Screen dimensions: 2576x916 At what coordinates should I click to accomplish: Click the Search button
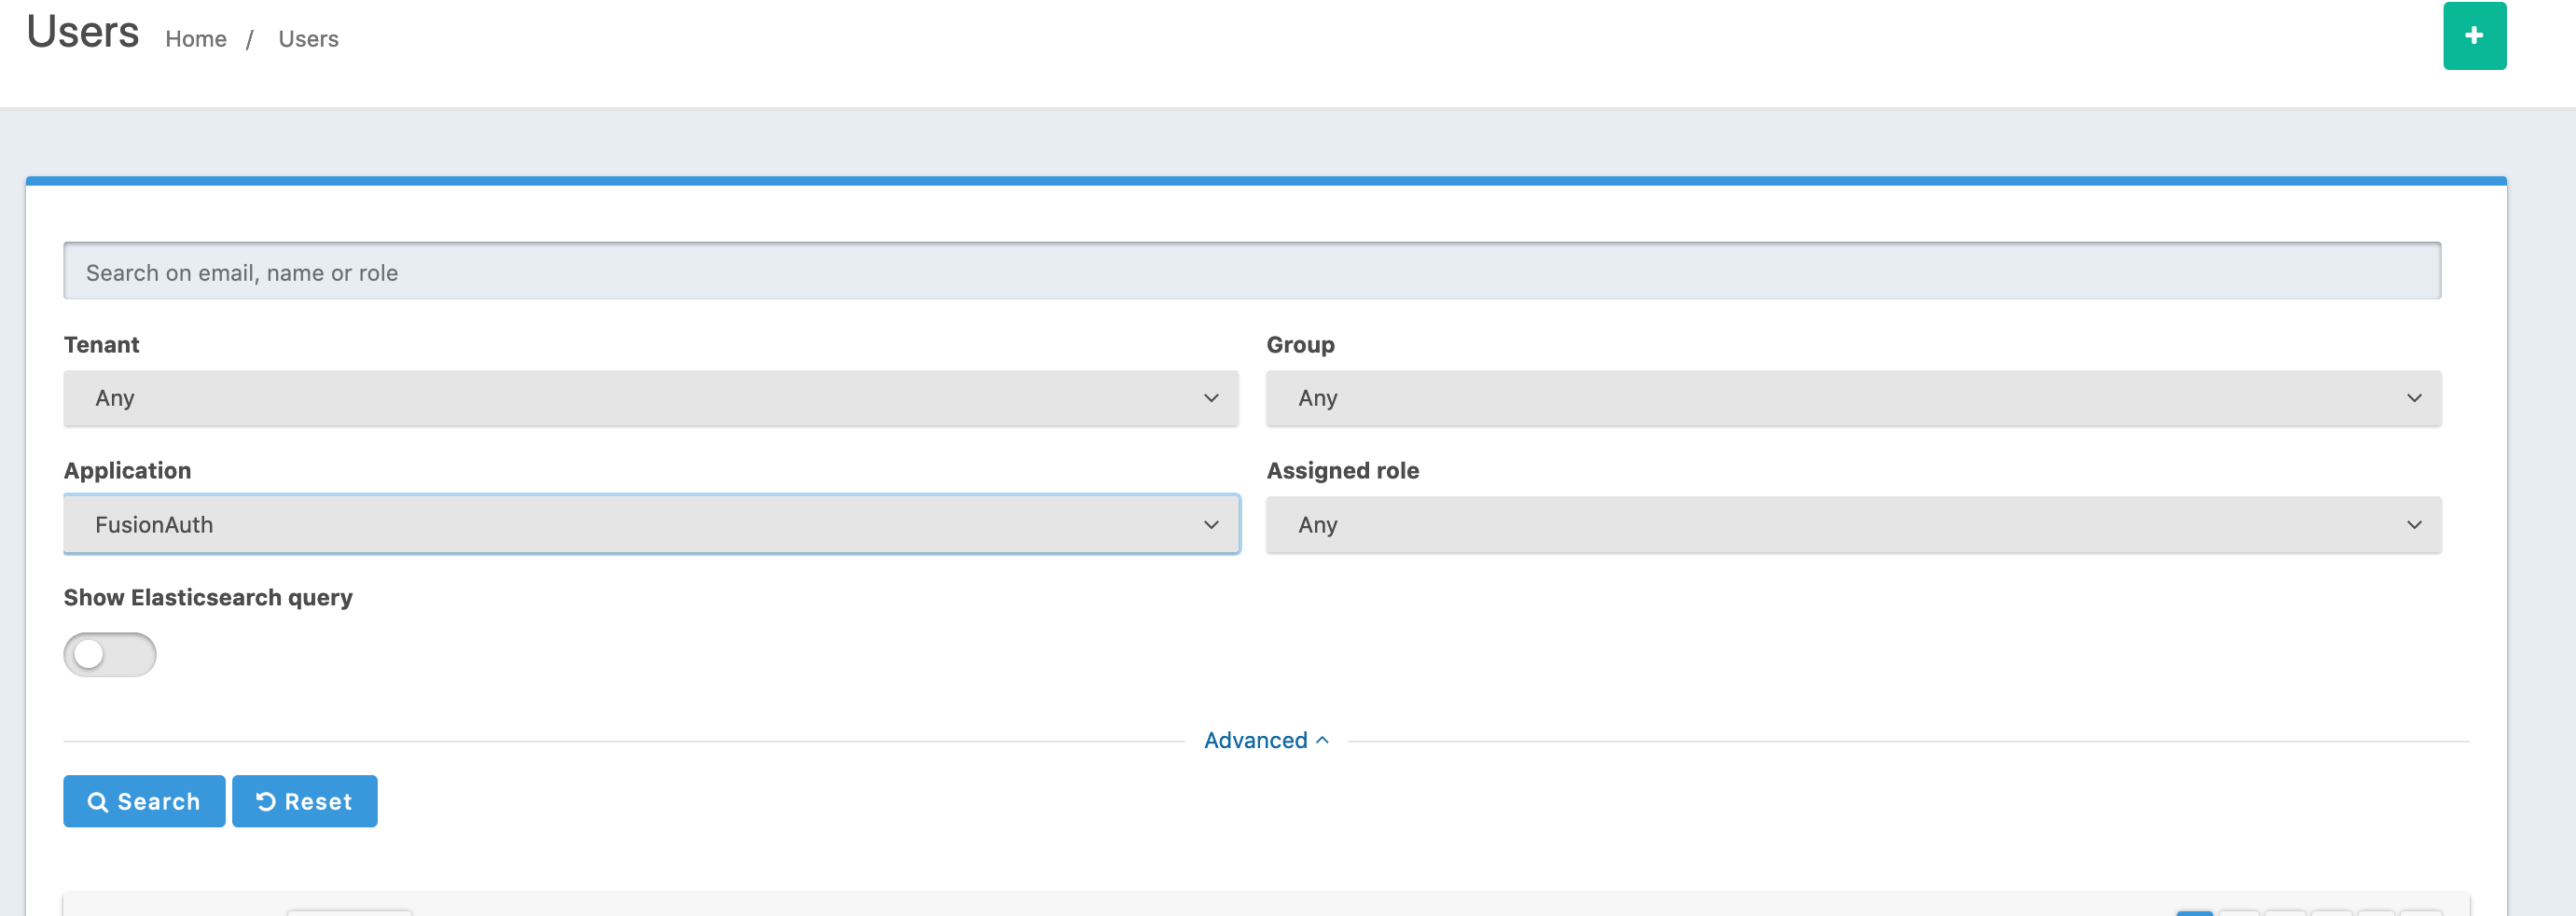[144, 801]
